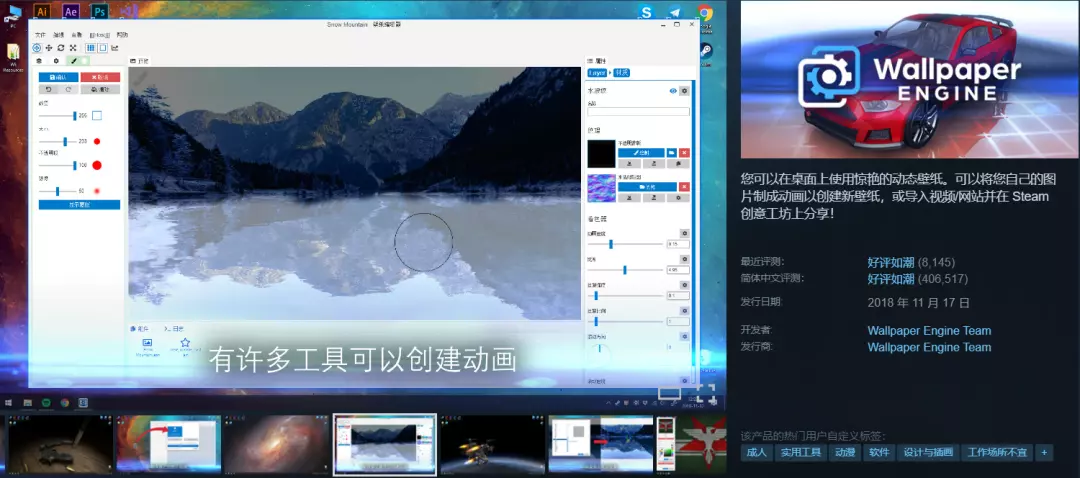Select the galaxy screenshot thumbnail
The height and width of the screenshot is (478, 1080).
tap(277, 445)
